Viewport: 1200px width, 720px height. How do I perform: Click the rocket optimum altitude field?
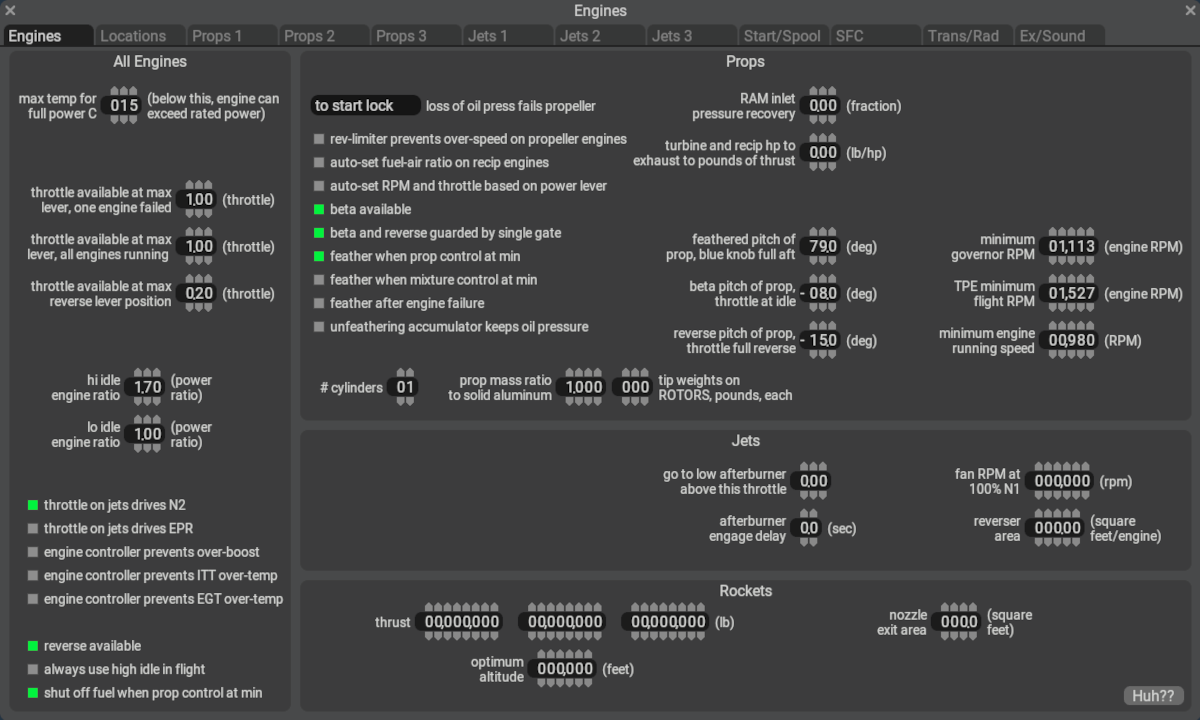565,669
